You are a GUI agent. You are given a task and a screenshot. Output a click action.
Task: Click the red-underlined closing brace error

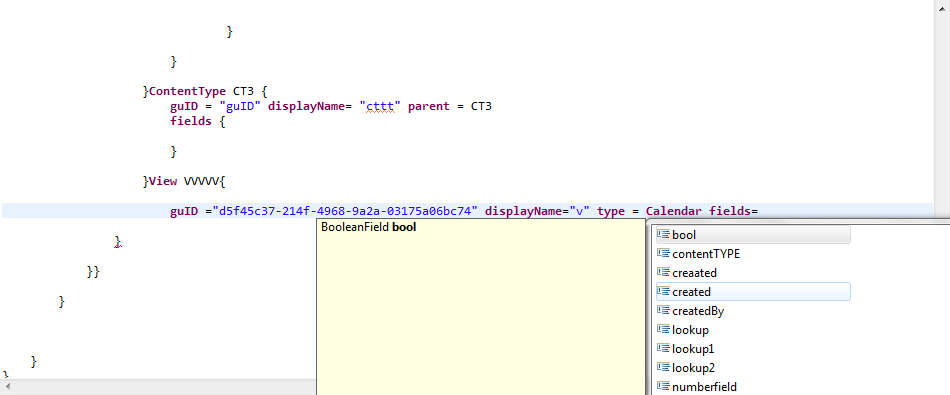(x=118, y=242)
